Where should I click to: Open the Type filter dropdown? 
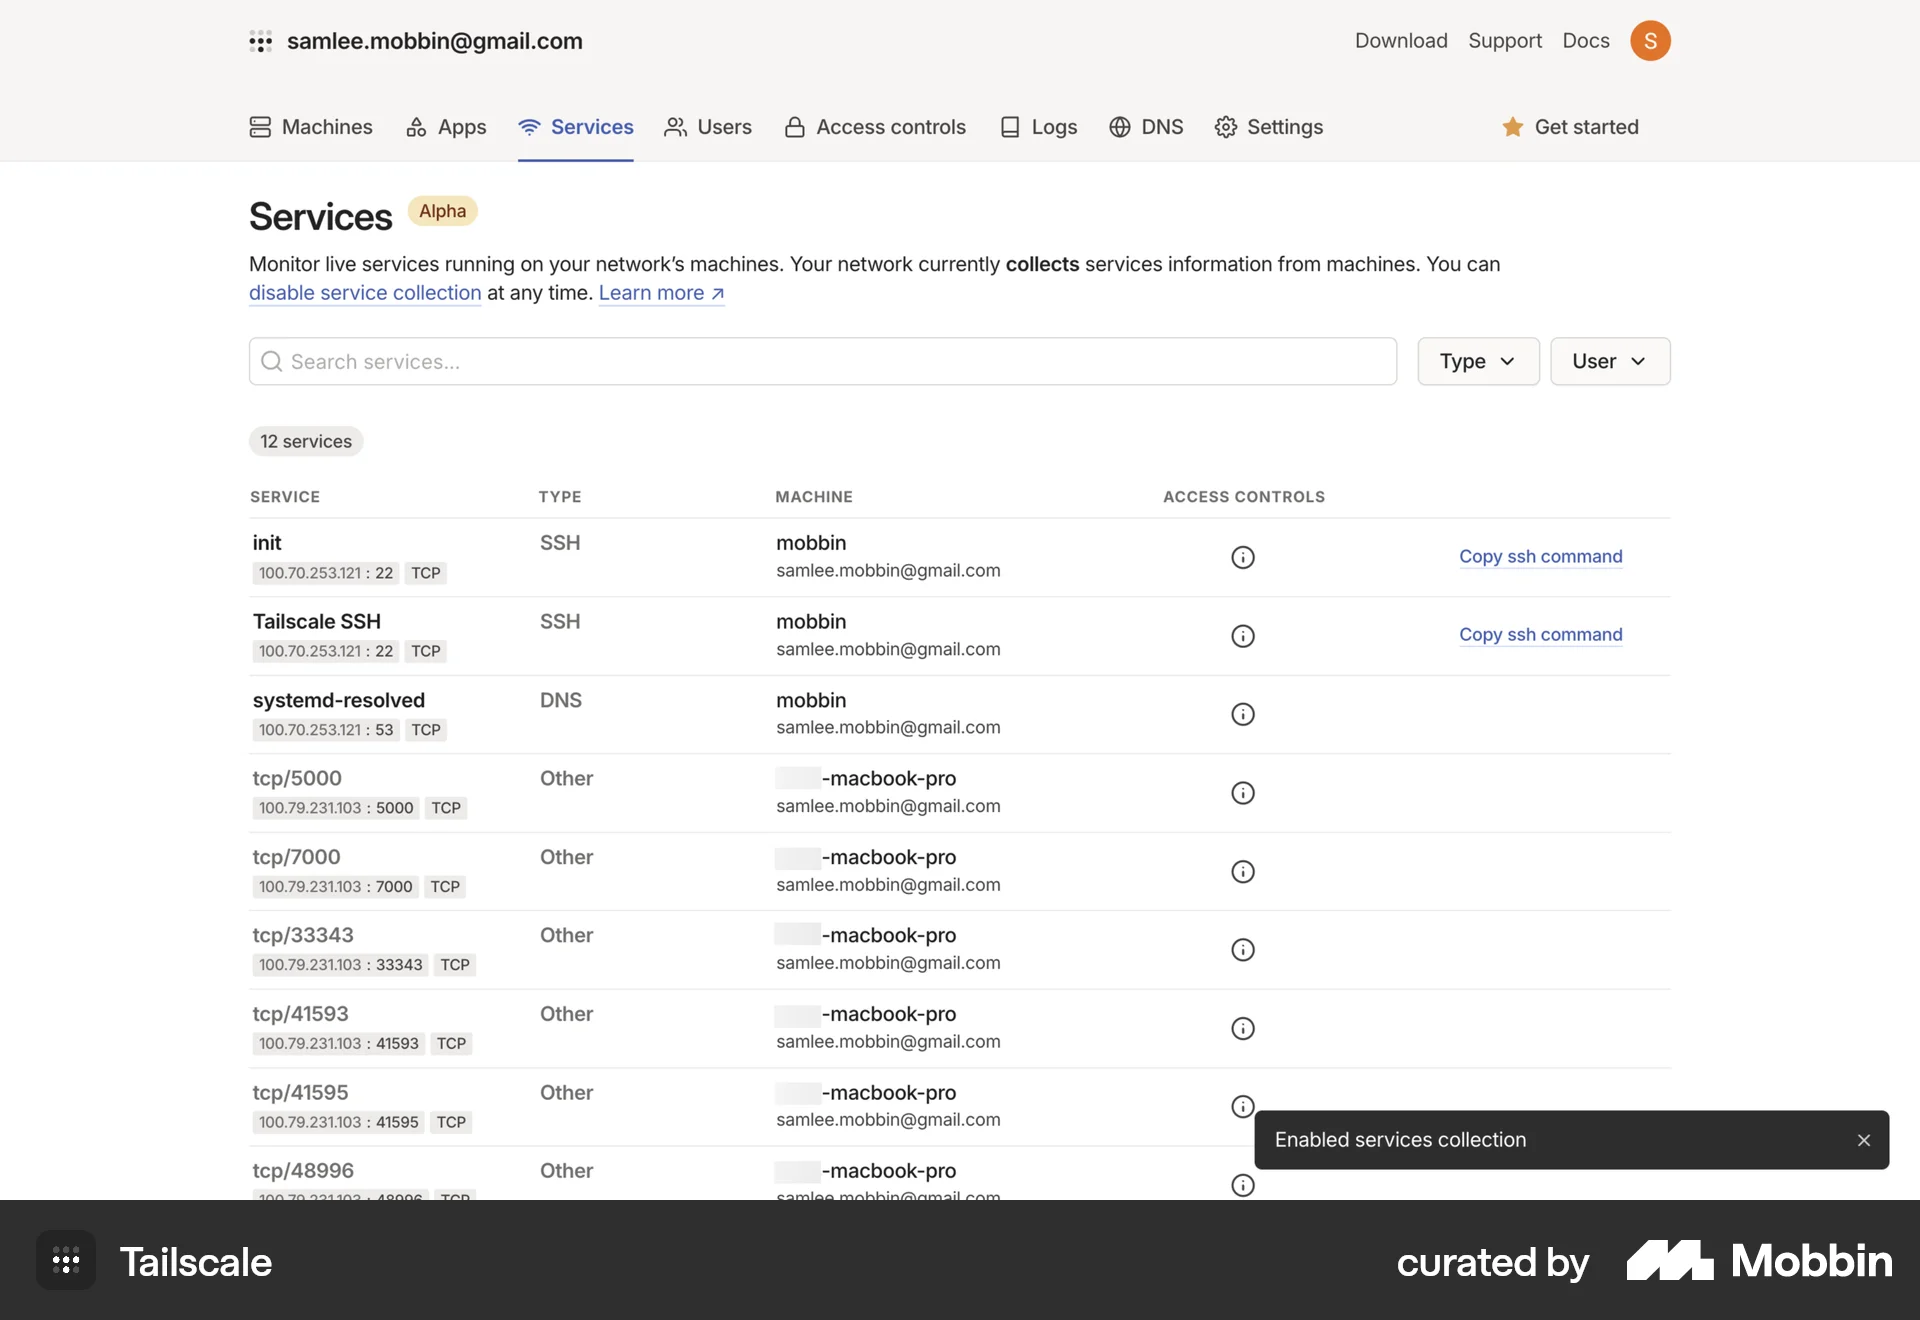(x=1478, y=361)
